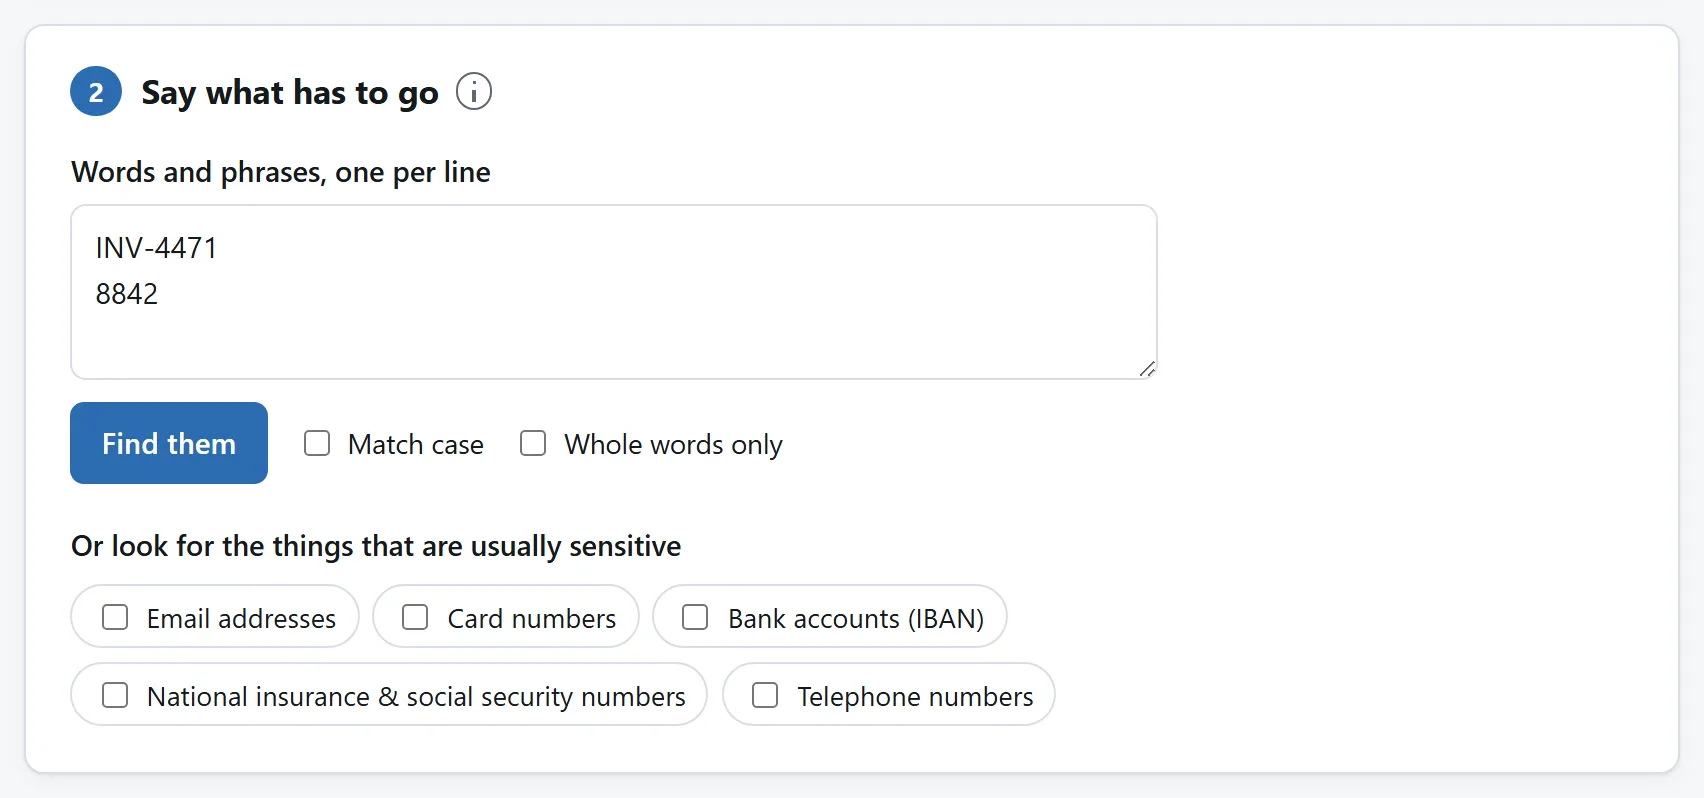The width and height of the screenshot is (1704, 798).
Task: Click the info icon beside the heading
Action: (x=474, y=91)
